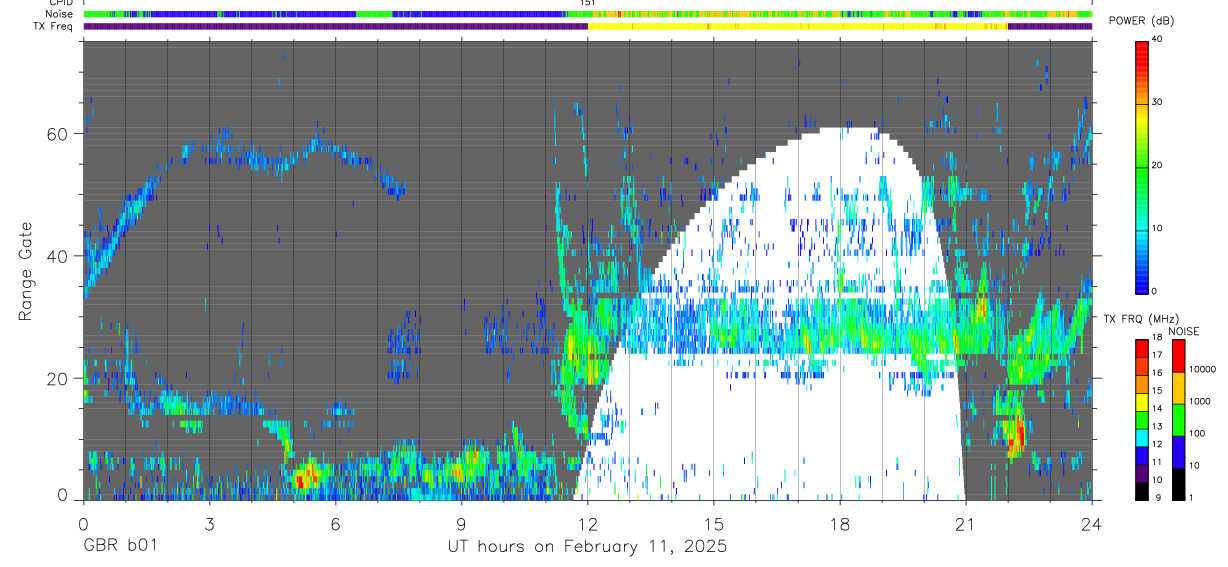Screen dimensions: 1228x567
Task: Click the 'NOISE' legend title
Action: pos(1183,331)
